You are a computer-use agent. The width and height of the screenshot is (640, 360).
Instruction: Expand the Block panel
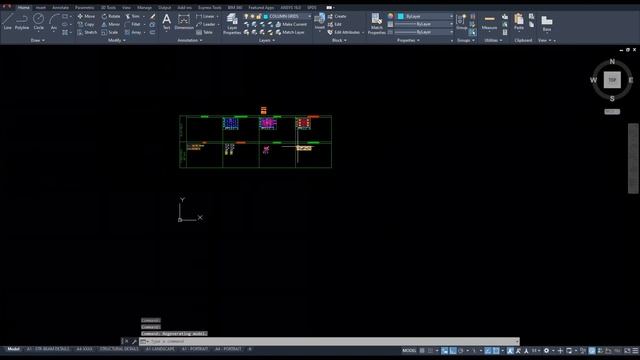(339, 40)
